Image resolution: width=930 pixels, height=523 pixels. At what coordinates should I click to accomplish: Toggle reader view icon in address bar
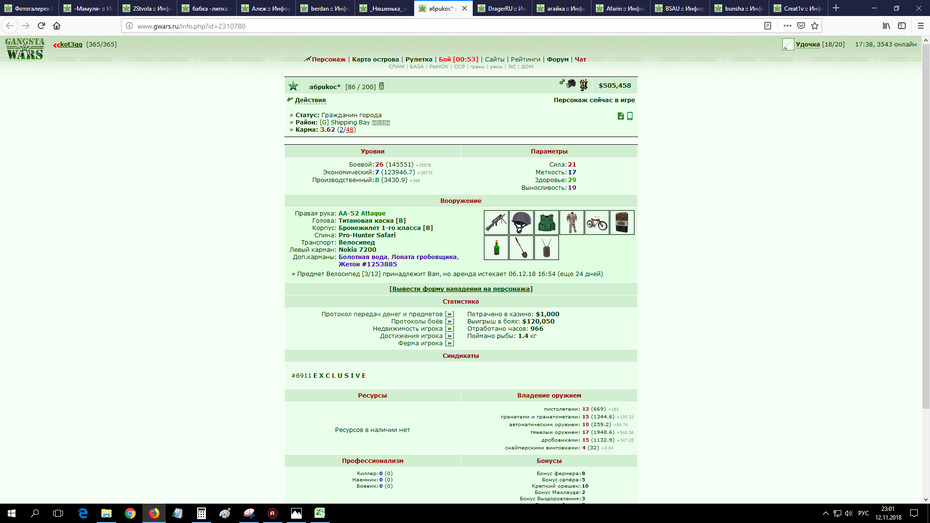tap(767, 25)
